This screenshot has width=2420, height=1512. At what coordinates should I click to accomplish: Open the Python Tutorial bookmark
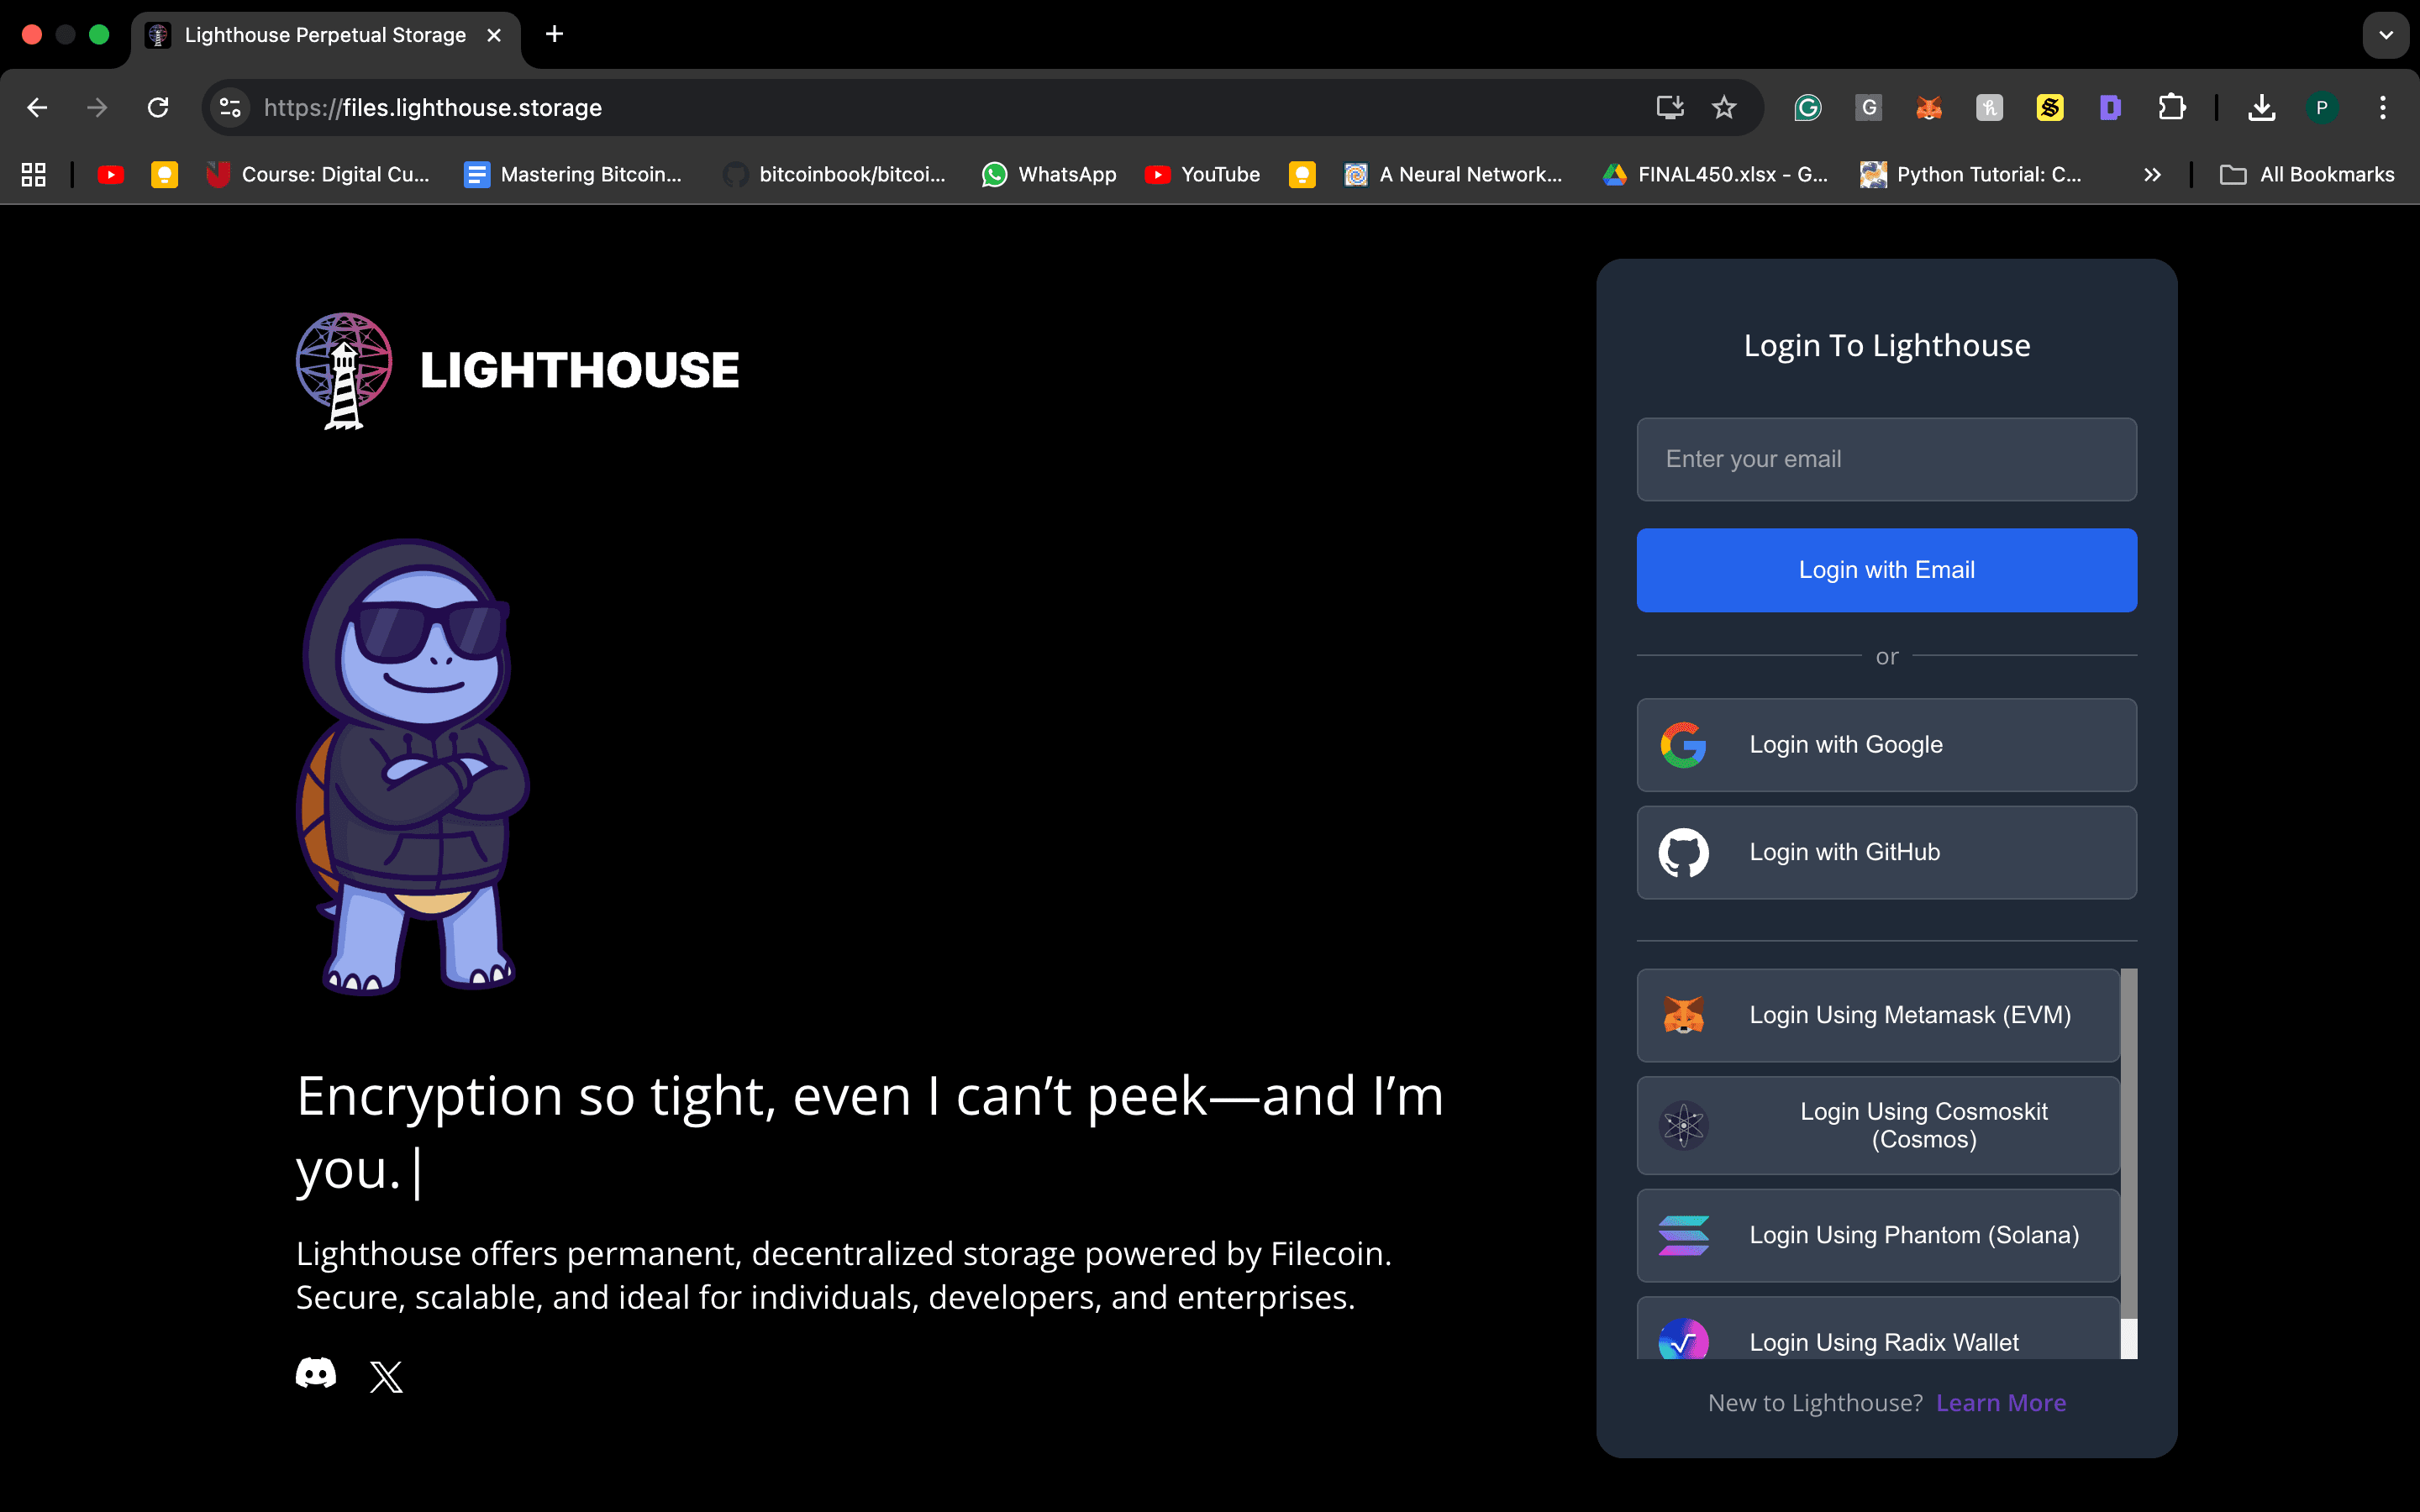coord(1972,175)
